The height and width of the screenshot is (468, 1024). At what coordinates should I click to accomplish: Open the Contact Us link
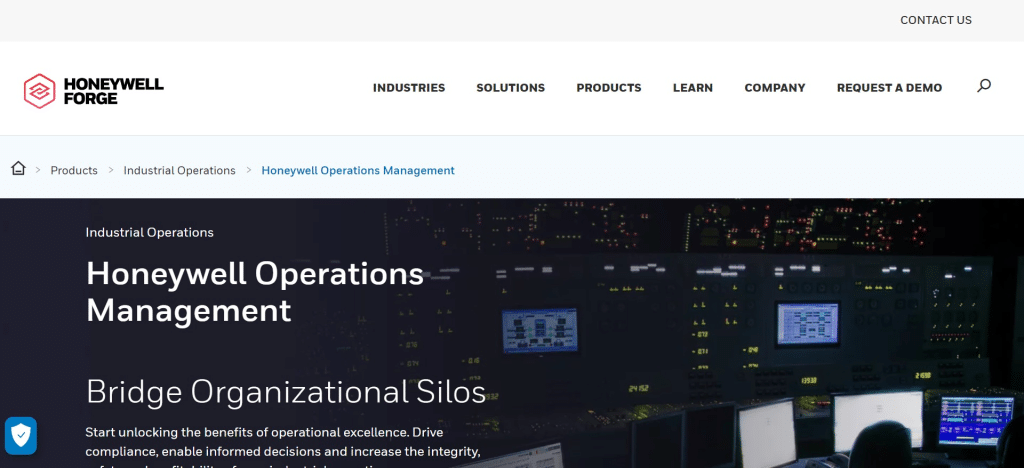point(936,20)
